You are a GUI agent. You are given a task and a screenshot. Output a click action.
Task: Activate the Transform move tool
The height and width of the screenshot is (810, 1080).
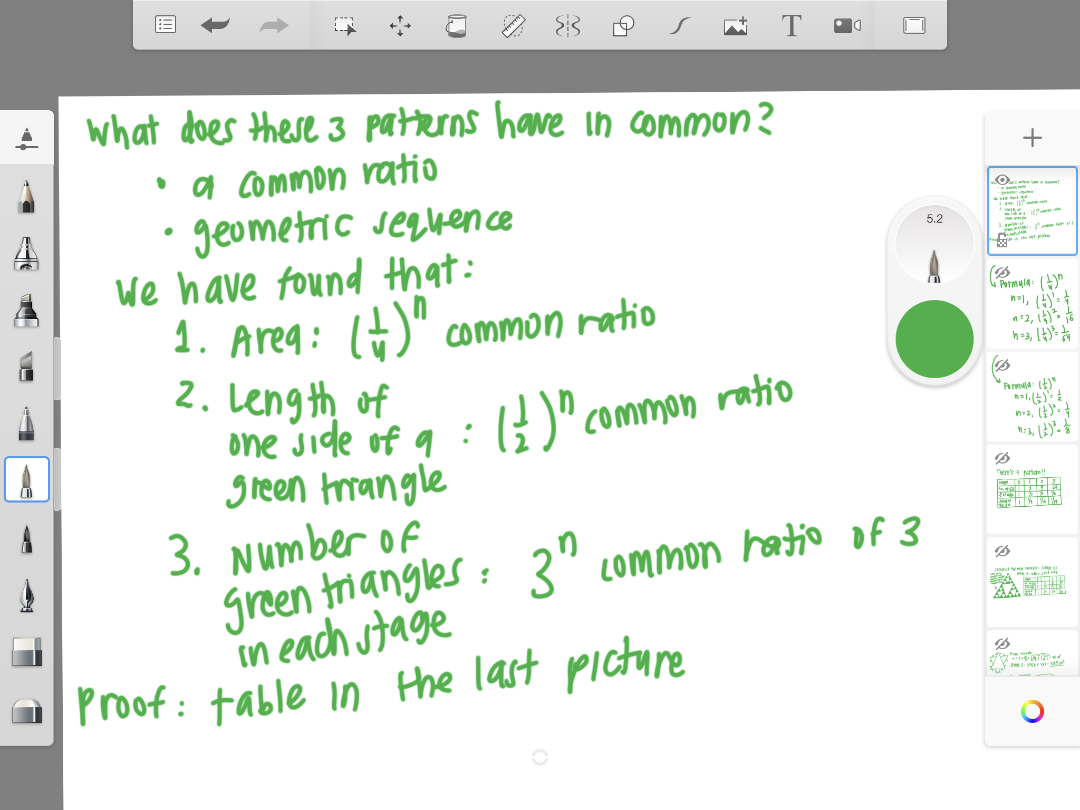click(400, 26)
